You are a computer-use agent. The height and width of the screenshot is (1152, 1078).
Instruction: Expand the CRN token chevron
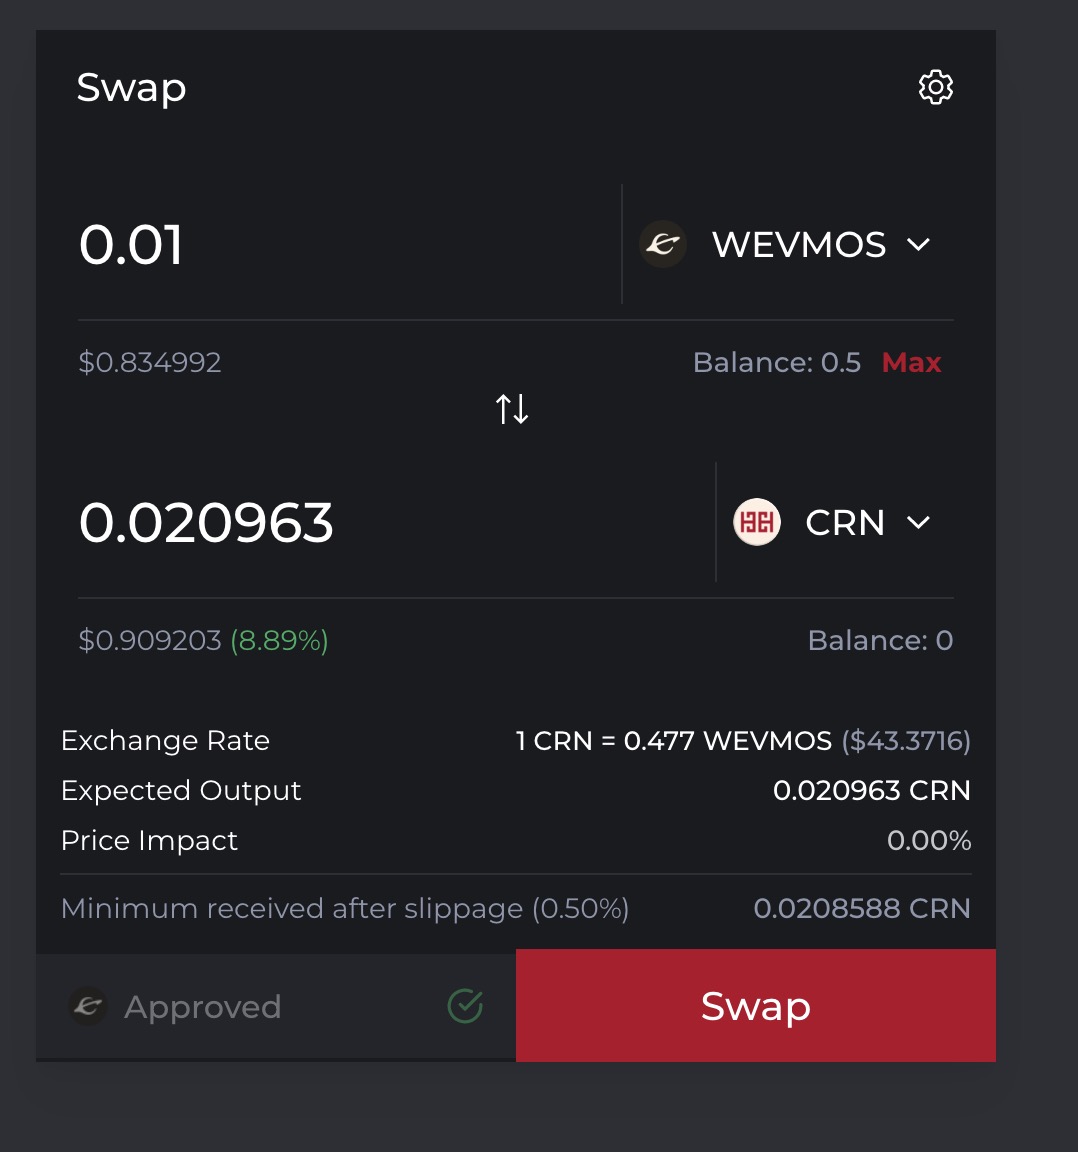point(918,522)
